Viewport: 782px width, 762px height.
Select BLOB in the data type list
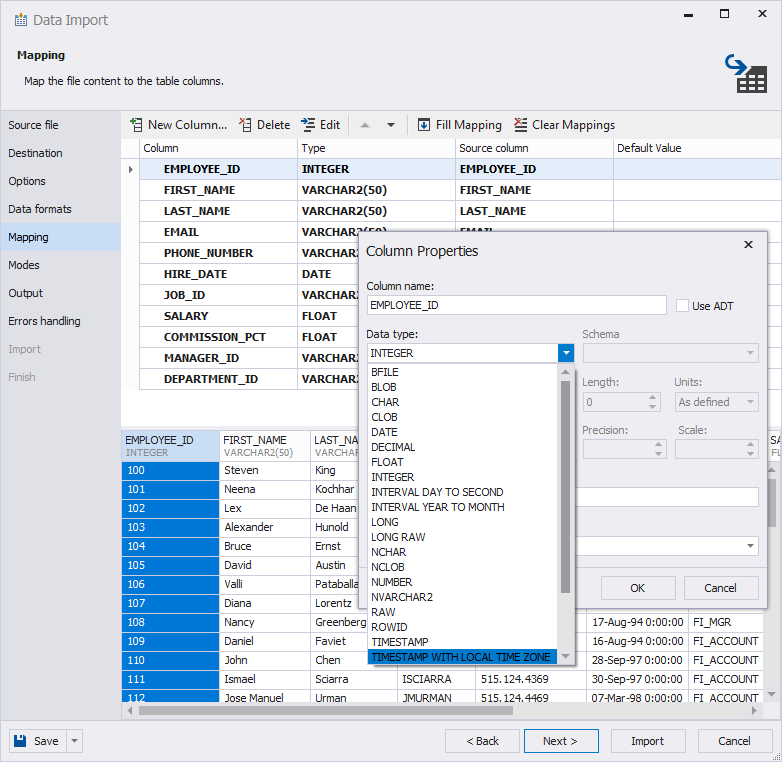(x=462, y=387)
